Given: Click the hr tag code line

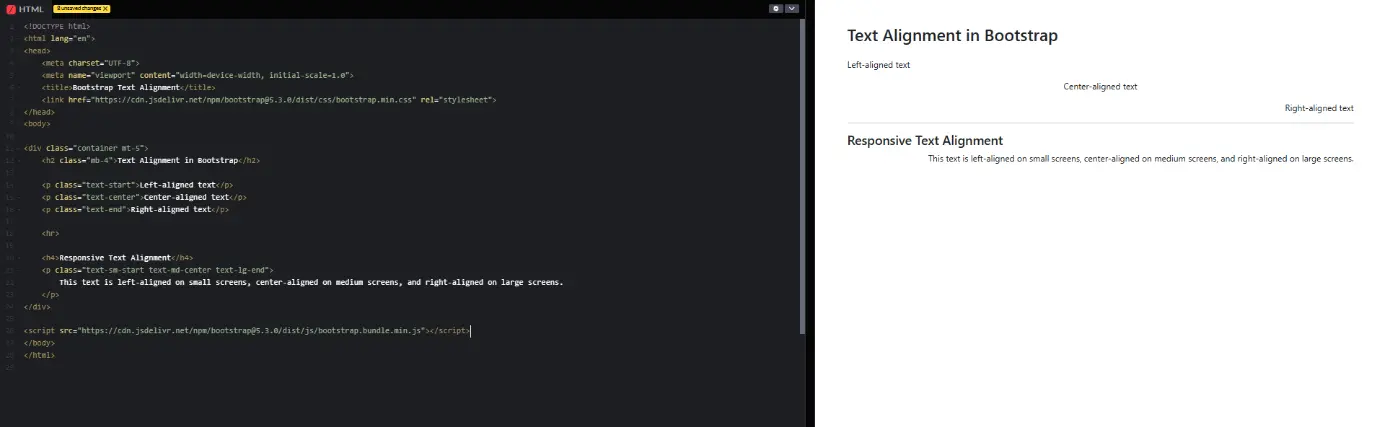Looking at the screenshot, I should tap(50, 233).
